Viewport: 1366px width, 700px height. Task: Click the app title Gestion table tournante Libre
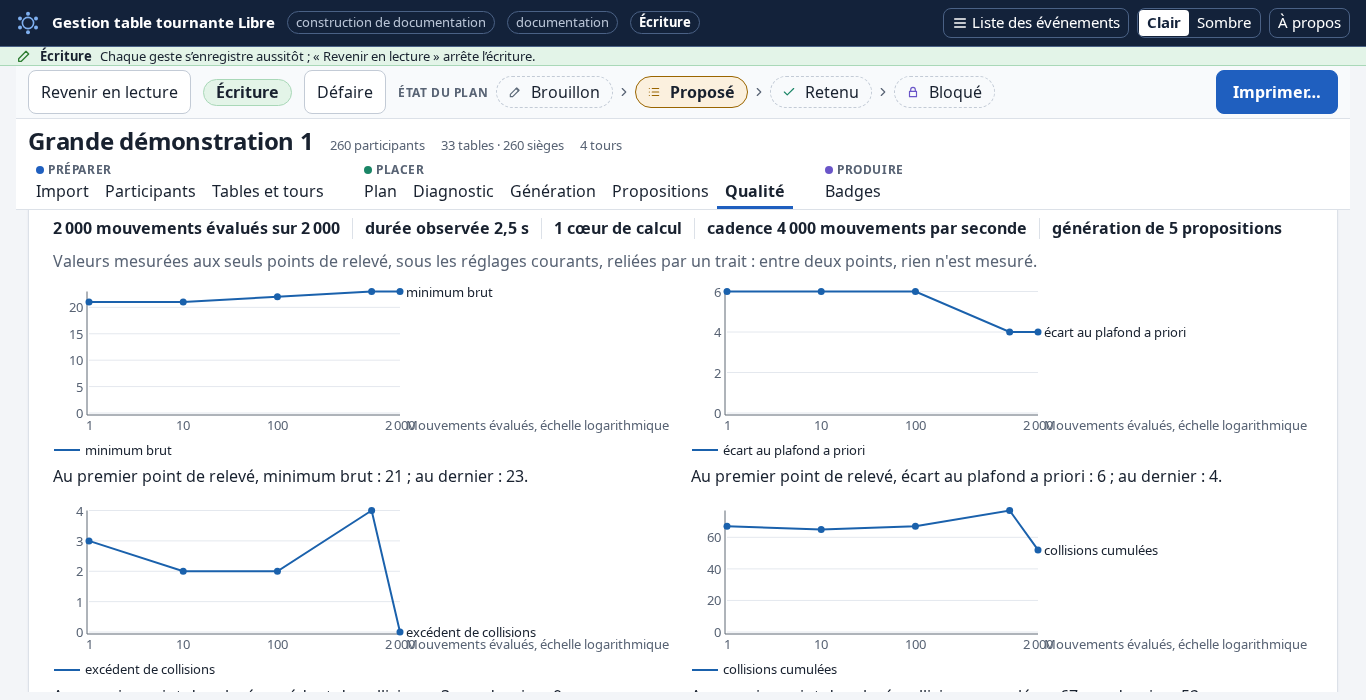tap(163, 22)
